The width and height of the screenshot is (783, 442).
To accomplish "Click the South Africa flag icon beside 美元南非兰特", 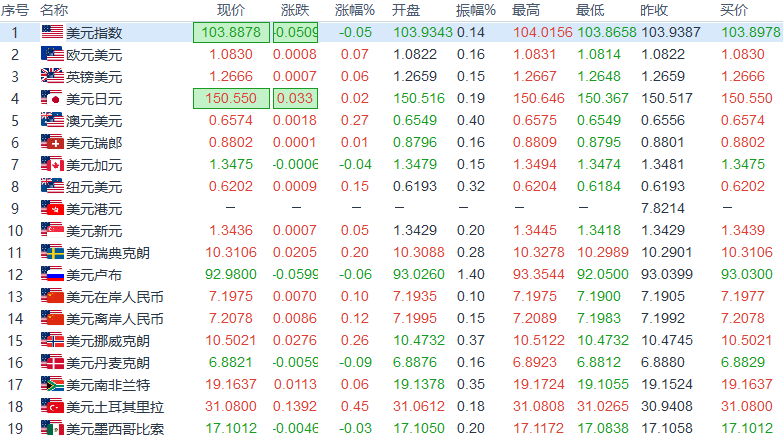I will tap(52, 384).
